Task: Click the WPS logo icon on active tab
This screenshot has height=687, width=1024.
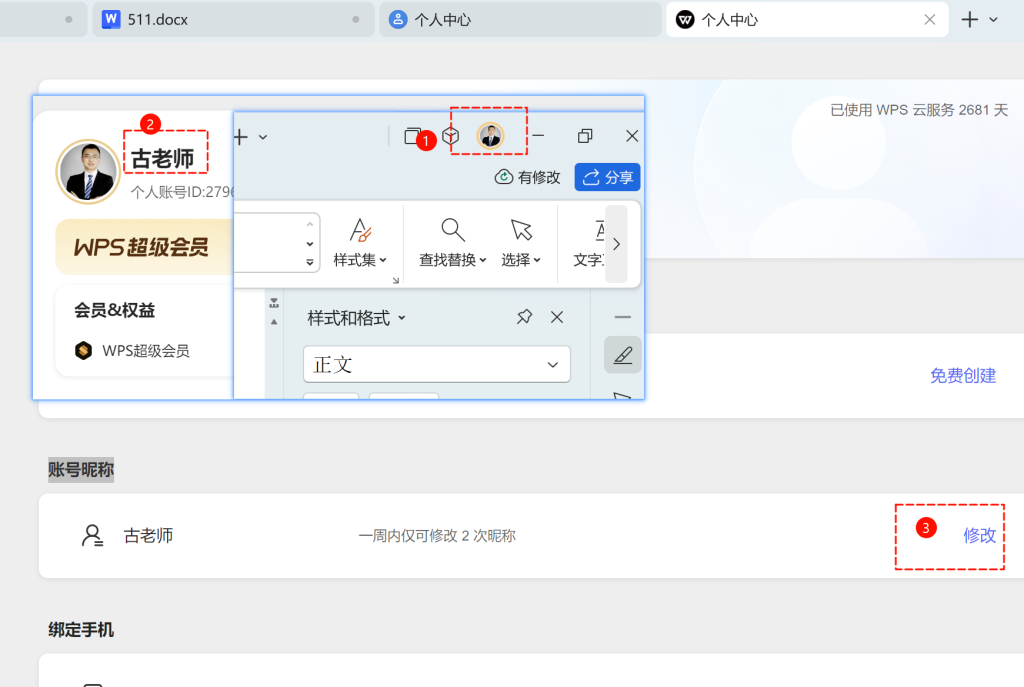Action: 684,20
